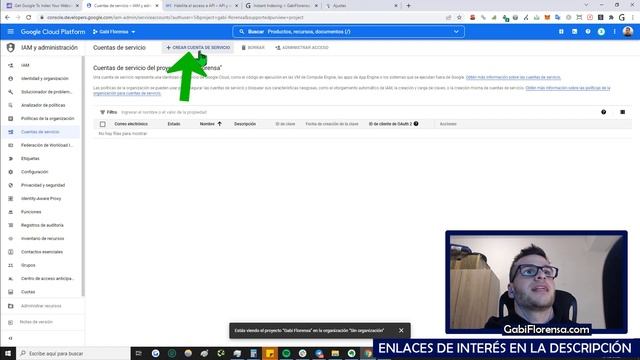Open Contactos esenciales in the sidebar
Image resolution: width=640 pixels, height=360 pixels.
click(41, 252)
